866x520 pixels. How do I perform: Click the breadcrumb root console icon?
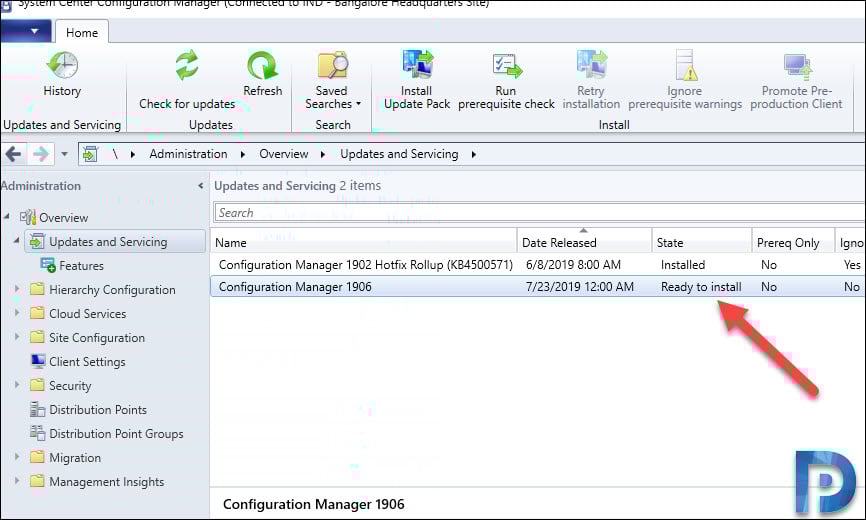tap(89, 154)
